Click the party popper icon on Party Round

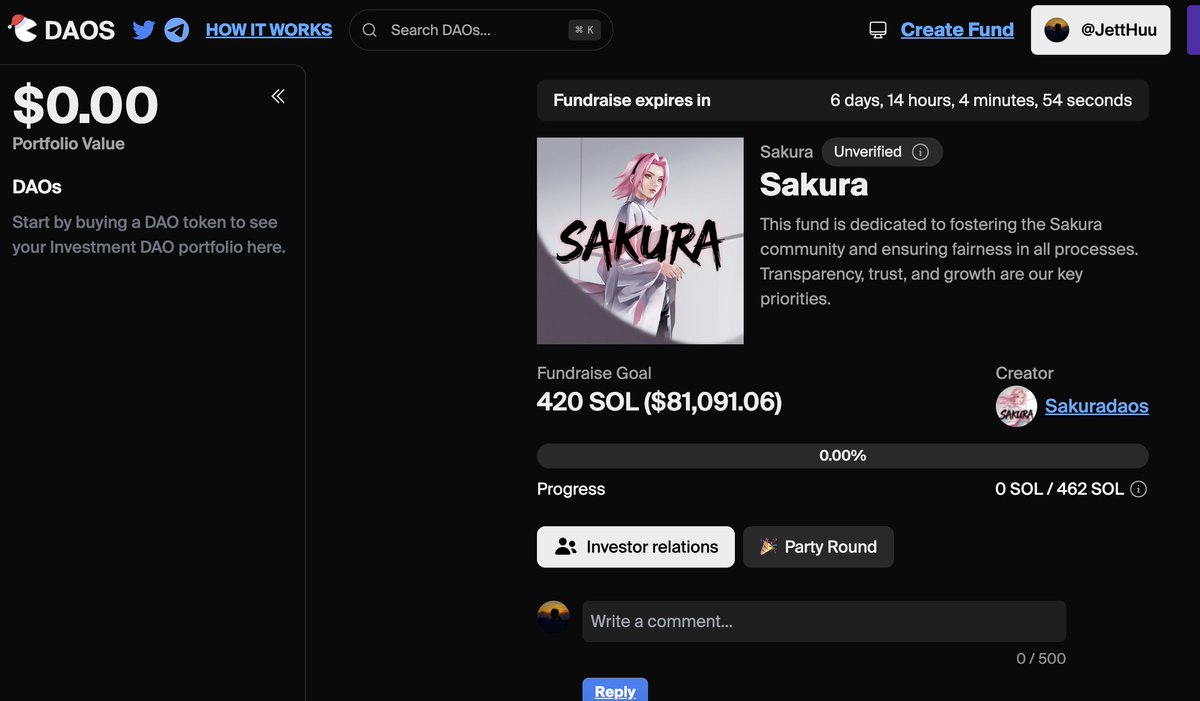(768, 547)
